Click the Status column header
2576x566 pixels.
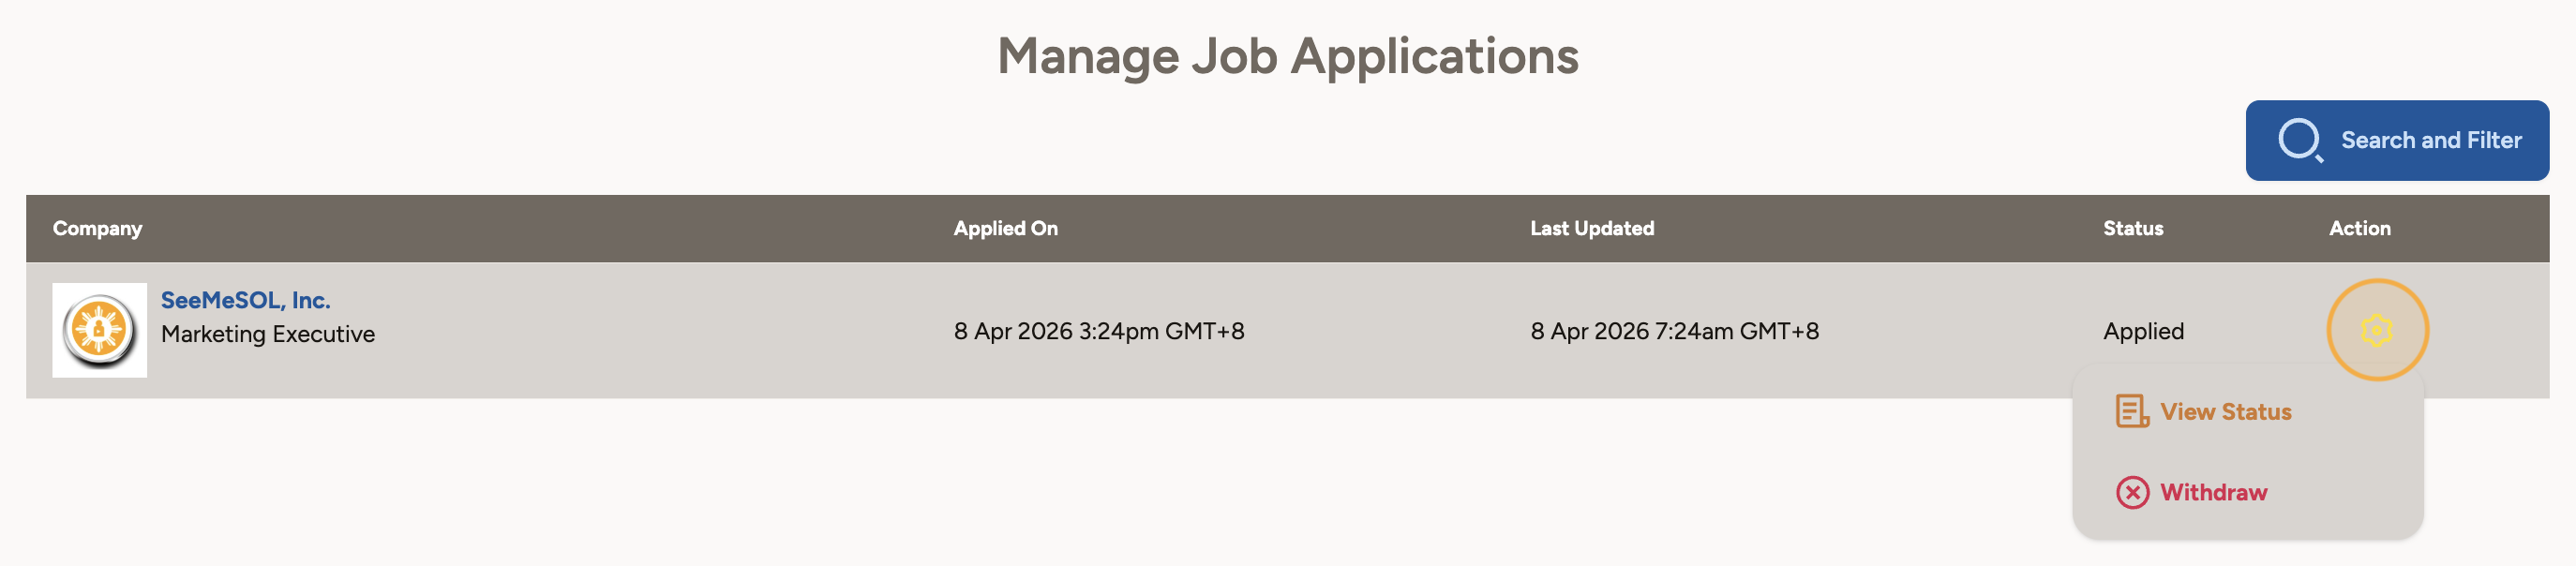pyautogui.click(x=2132, y=228)
